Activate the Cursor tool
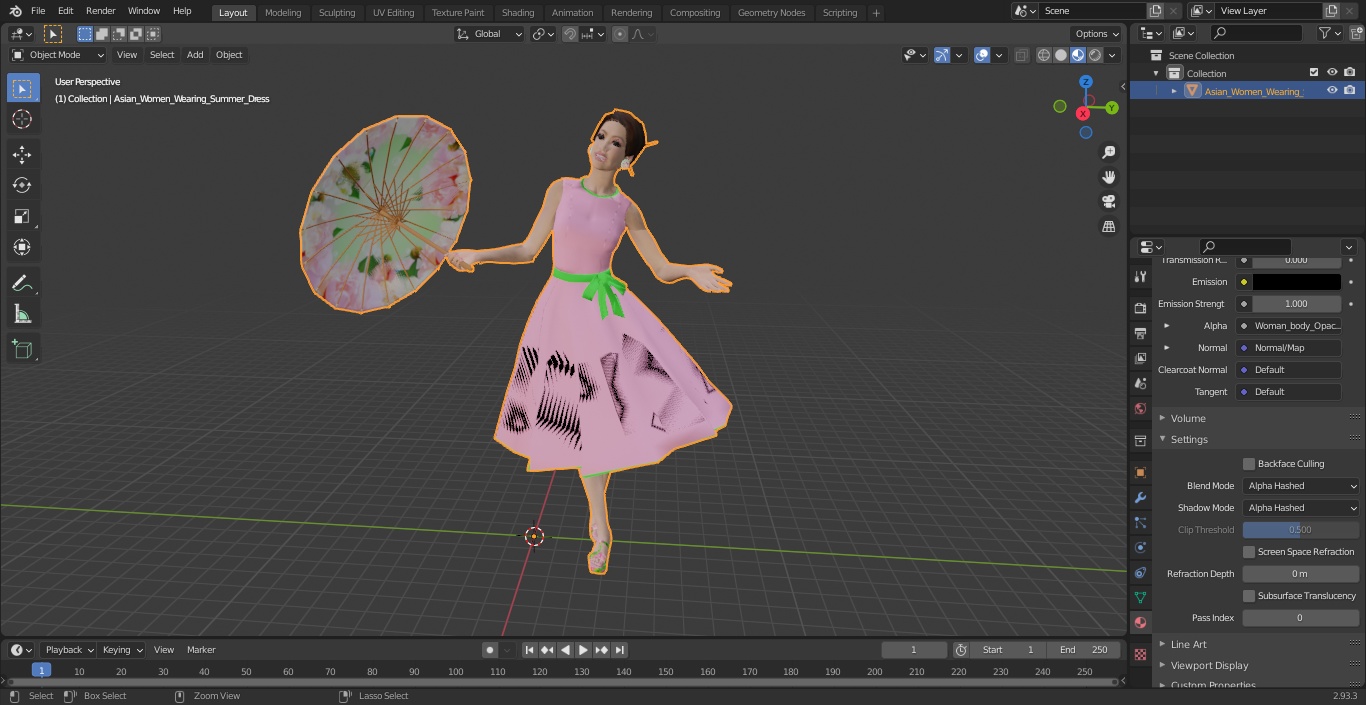 22,119
